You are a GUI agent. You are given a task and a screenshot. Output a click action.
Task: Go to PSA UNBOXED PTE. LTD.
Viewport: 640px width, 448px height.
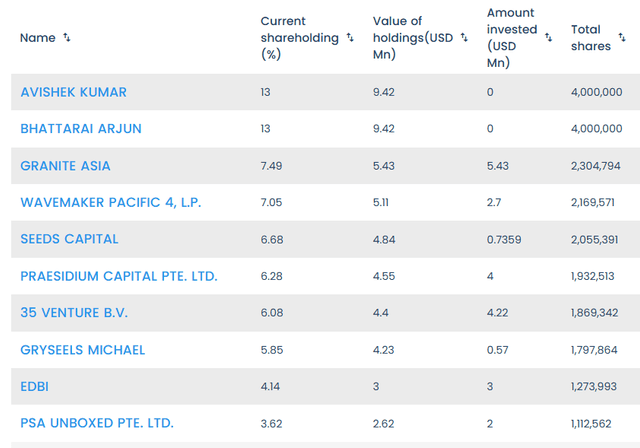click(96, 423)
